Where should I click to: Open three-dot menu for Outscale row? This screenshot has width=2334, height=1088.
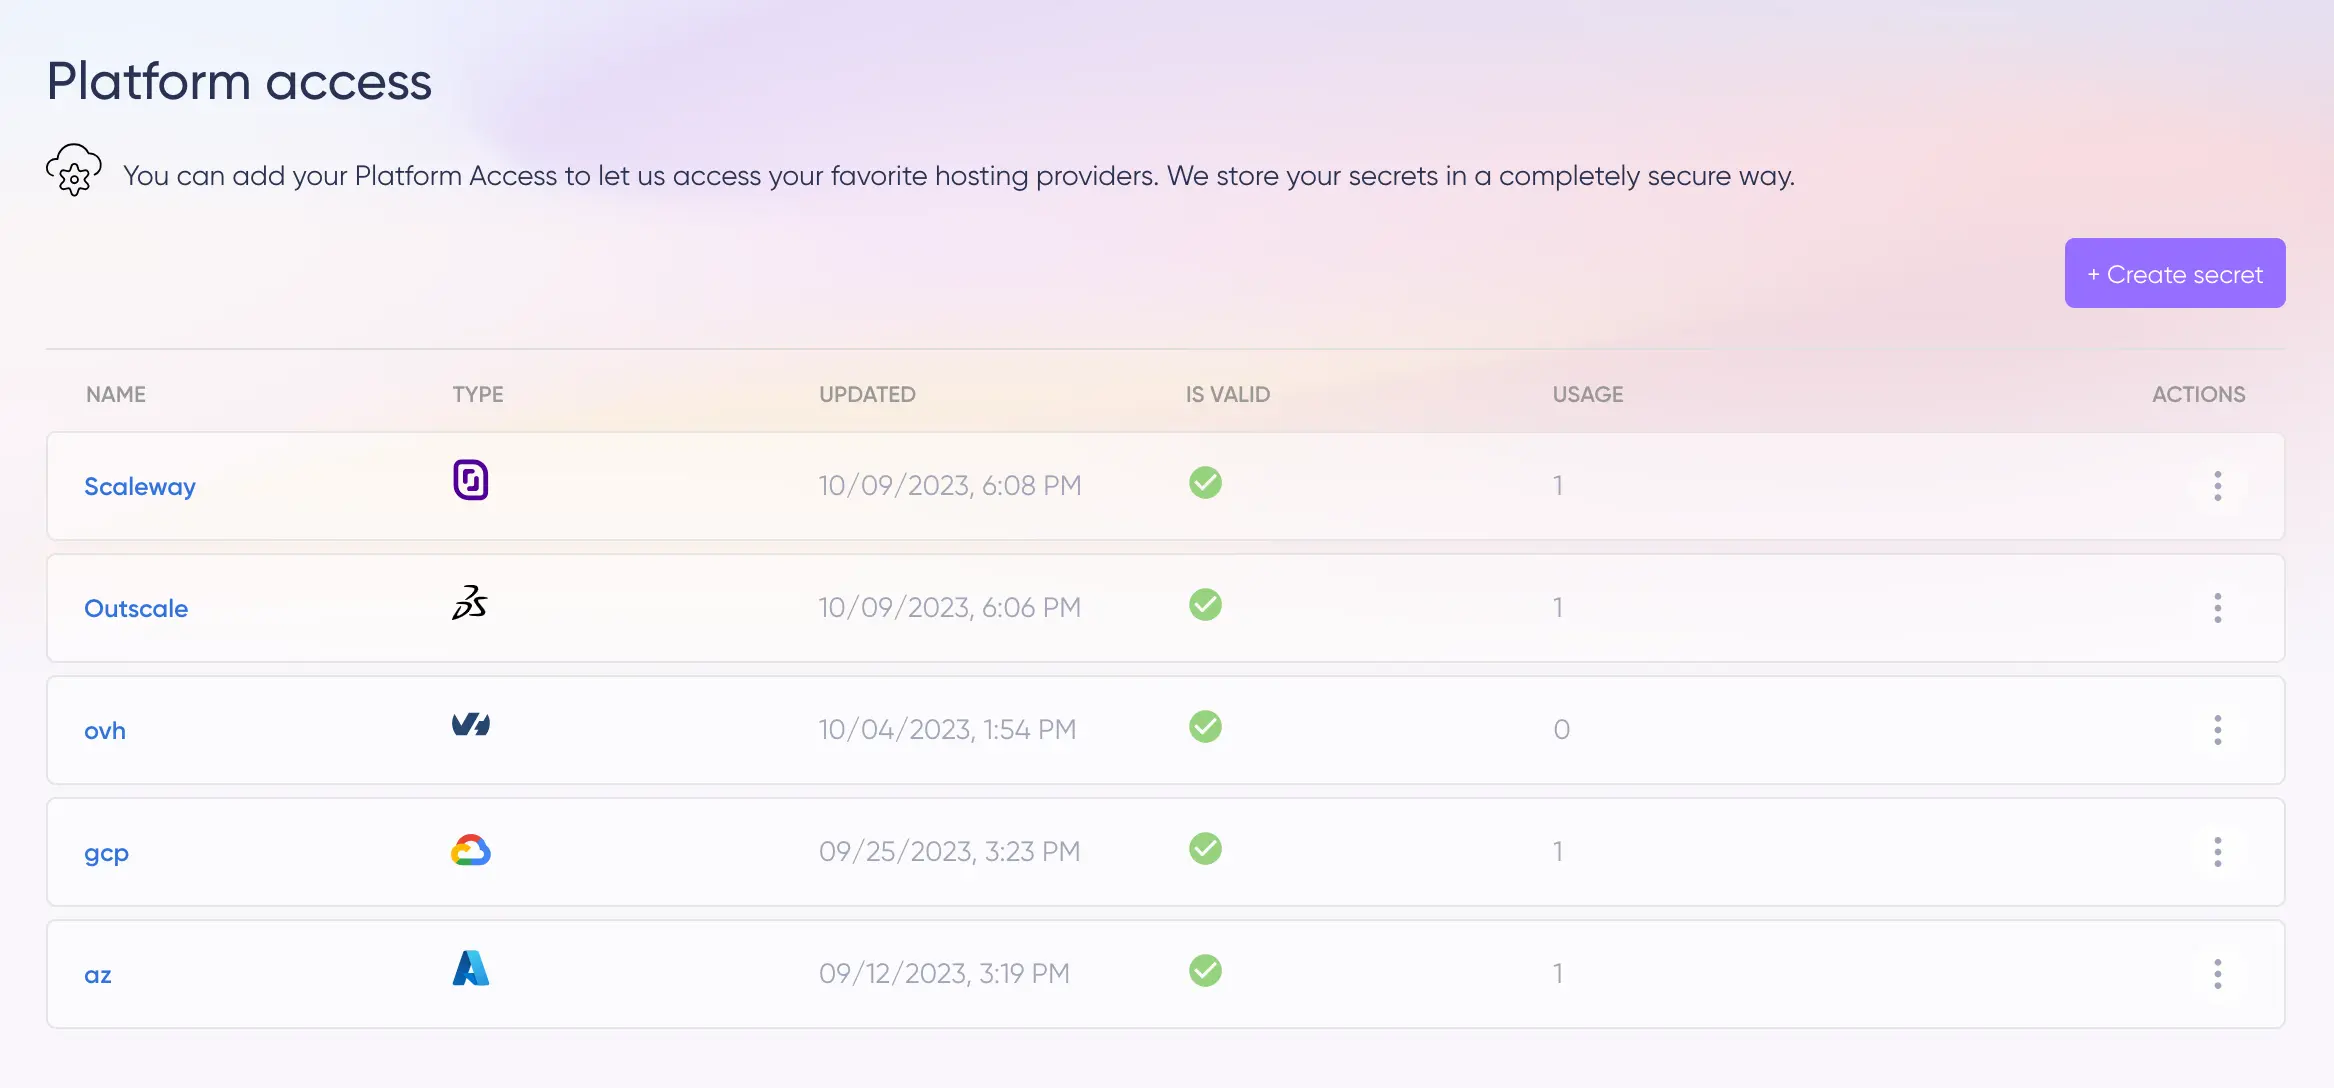pos(2217,608)
